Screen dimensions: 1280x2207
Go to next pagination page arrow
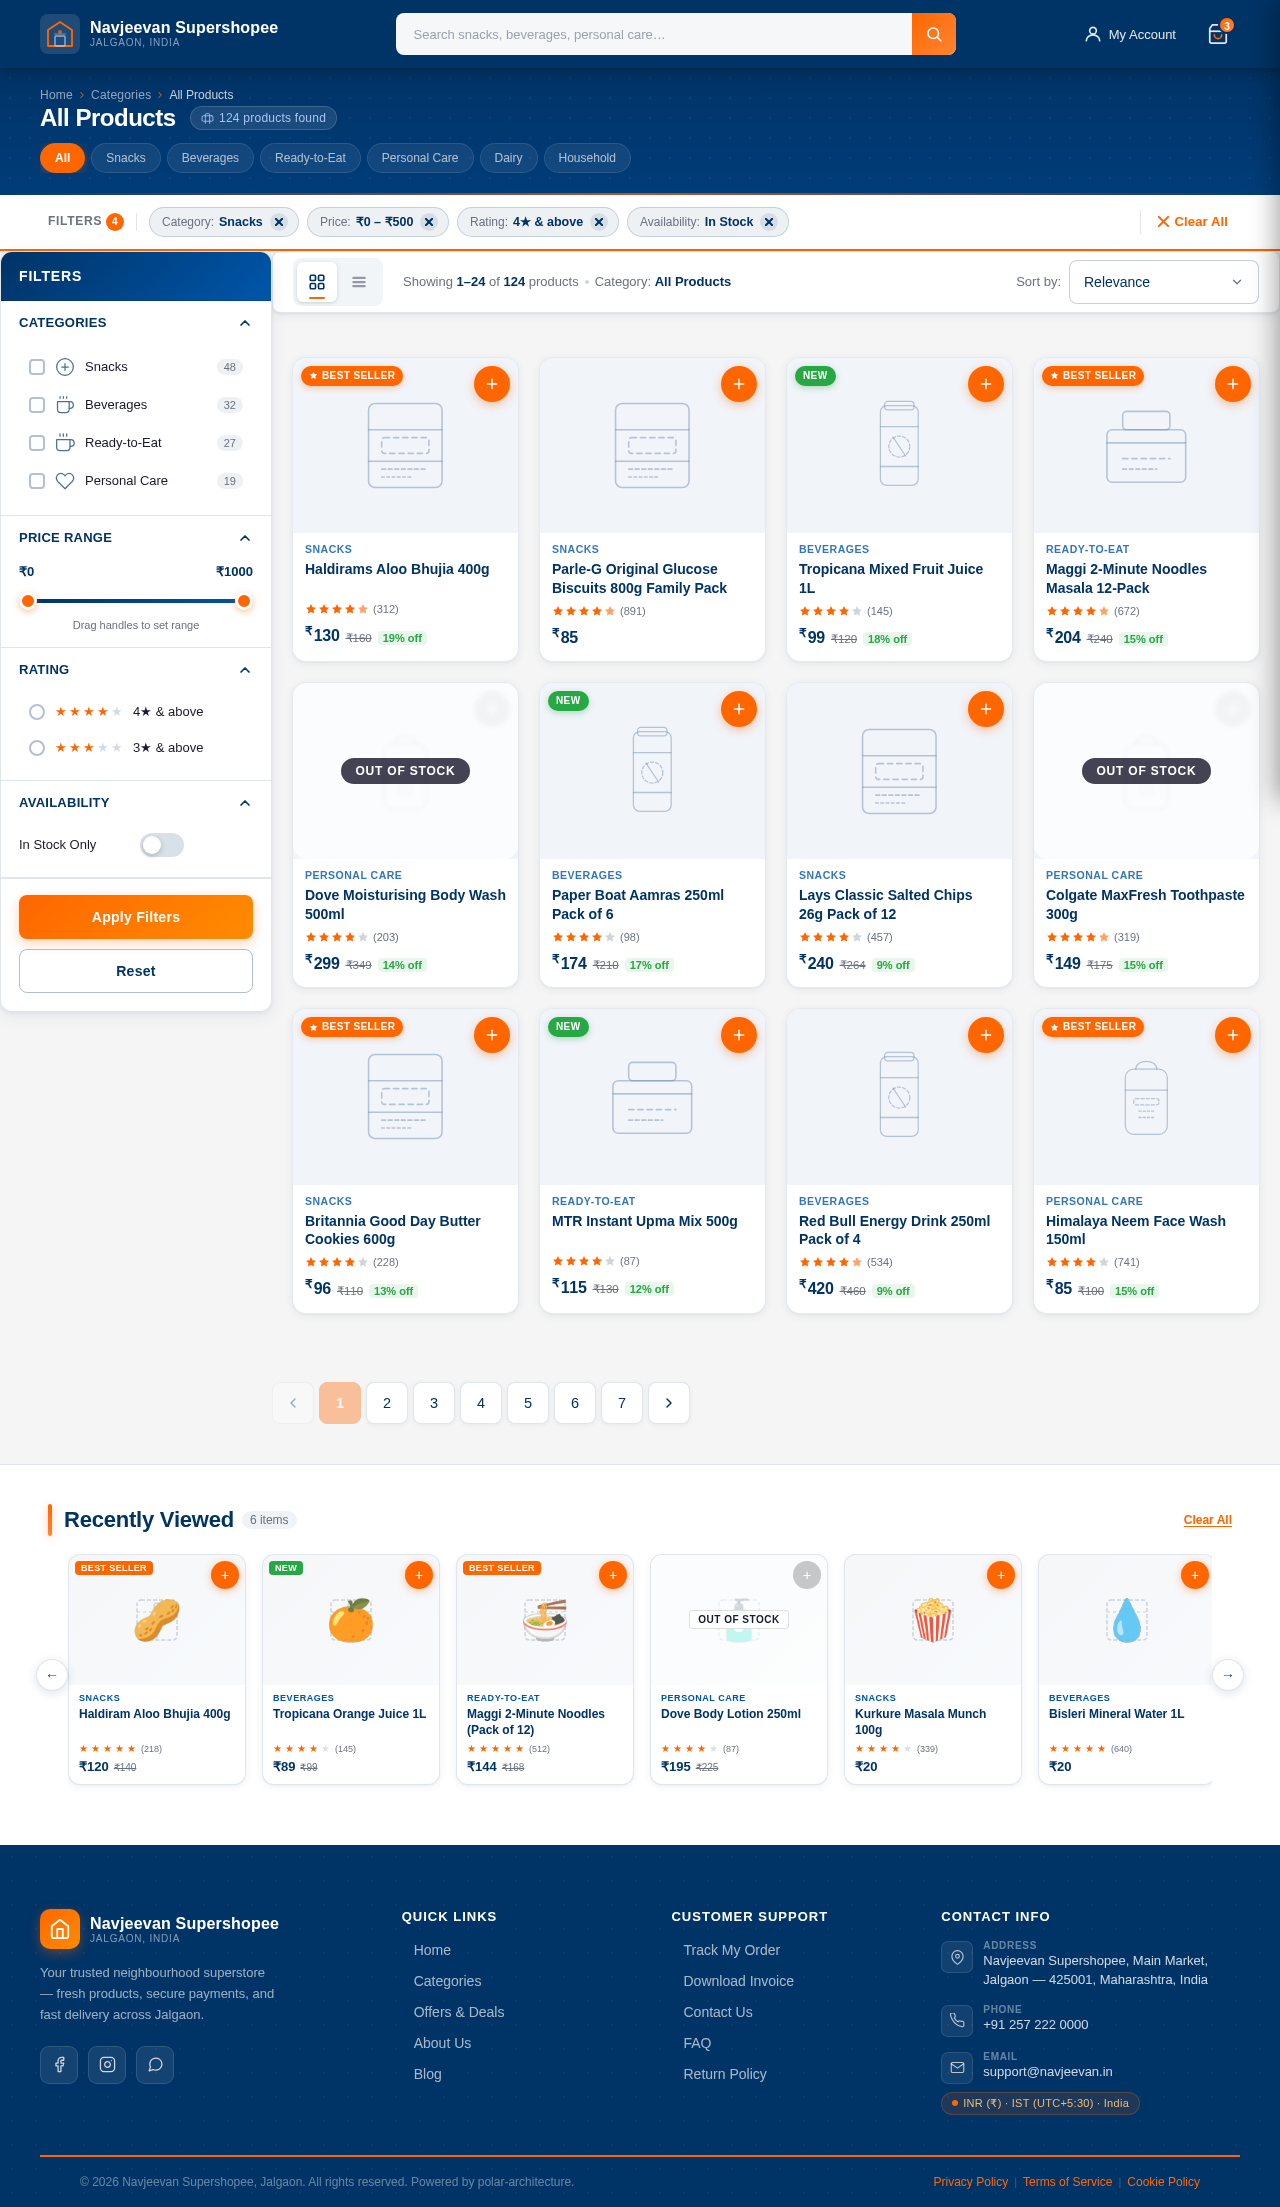click(x=669, y=1403)
